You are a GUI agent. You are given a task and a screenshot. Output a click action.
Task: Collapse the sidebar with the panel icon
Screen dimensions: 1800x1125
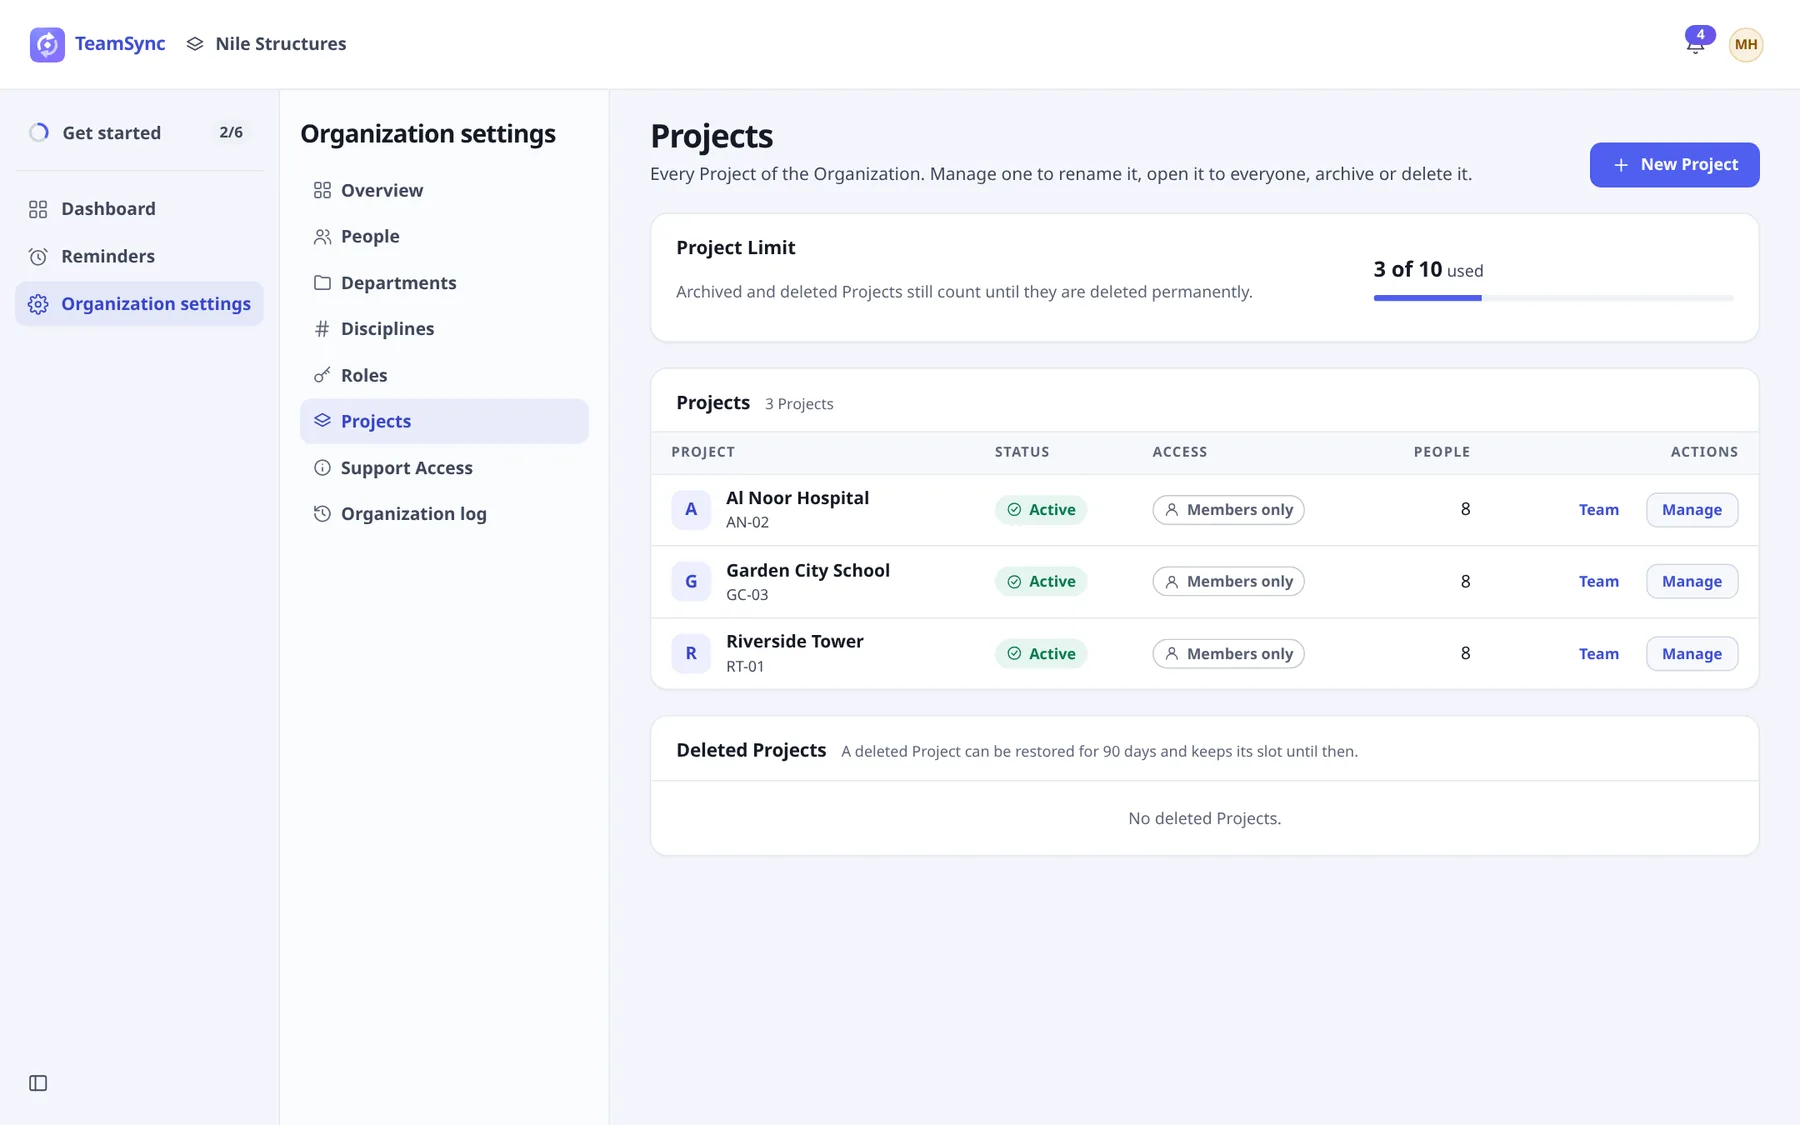tap(38, 1083)
